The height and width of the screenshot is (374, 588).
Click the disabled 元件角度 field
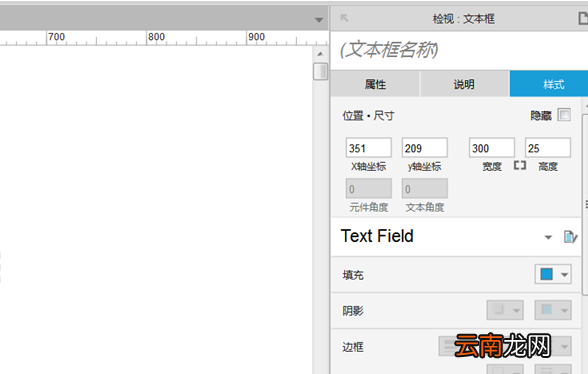pos(369,188)
